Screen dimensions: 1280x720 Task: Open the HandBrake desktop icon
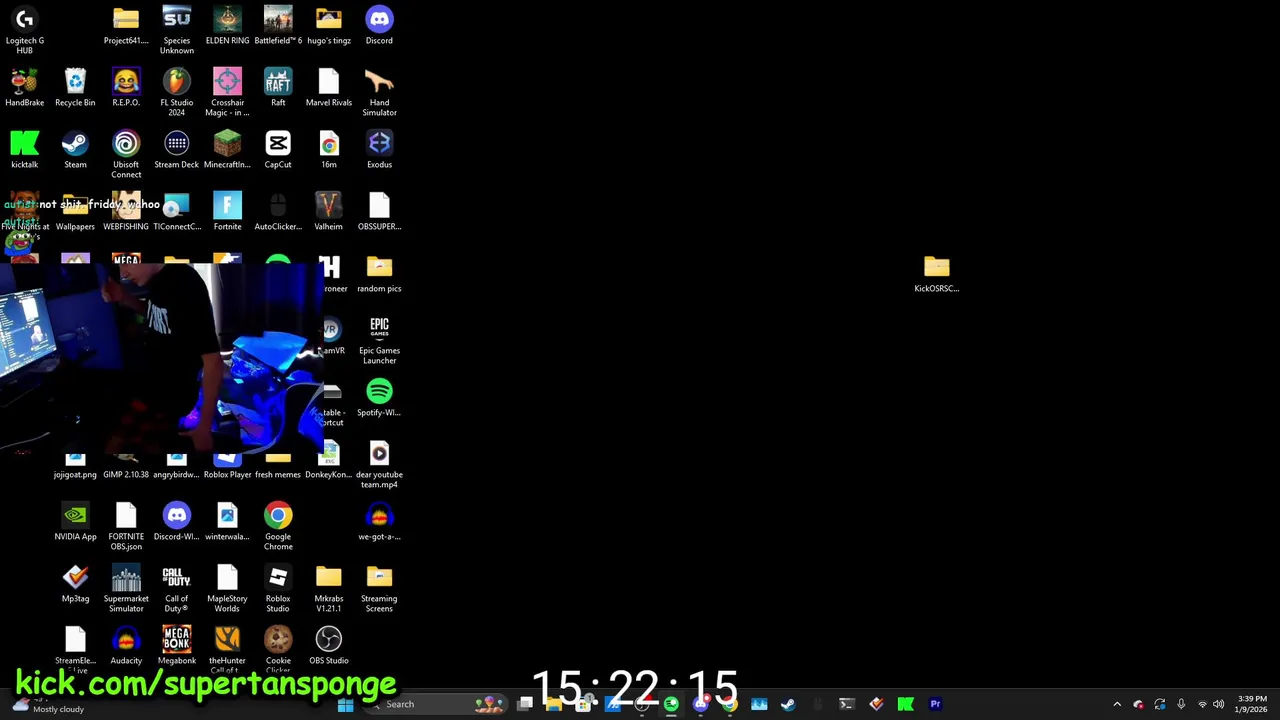click(x=25, y=88)
